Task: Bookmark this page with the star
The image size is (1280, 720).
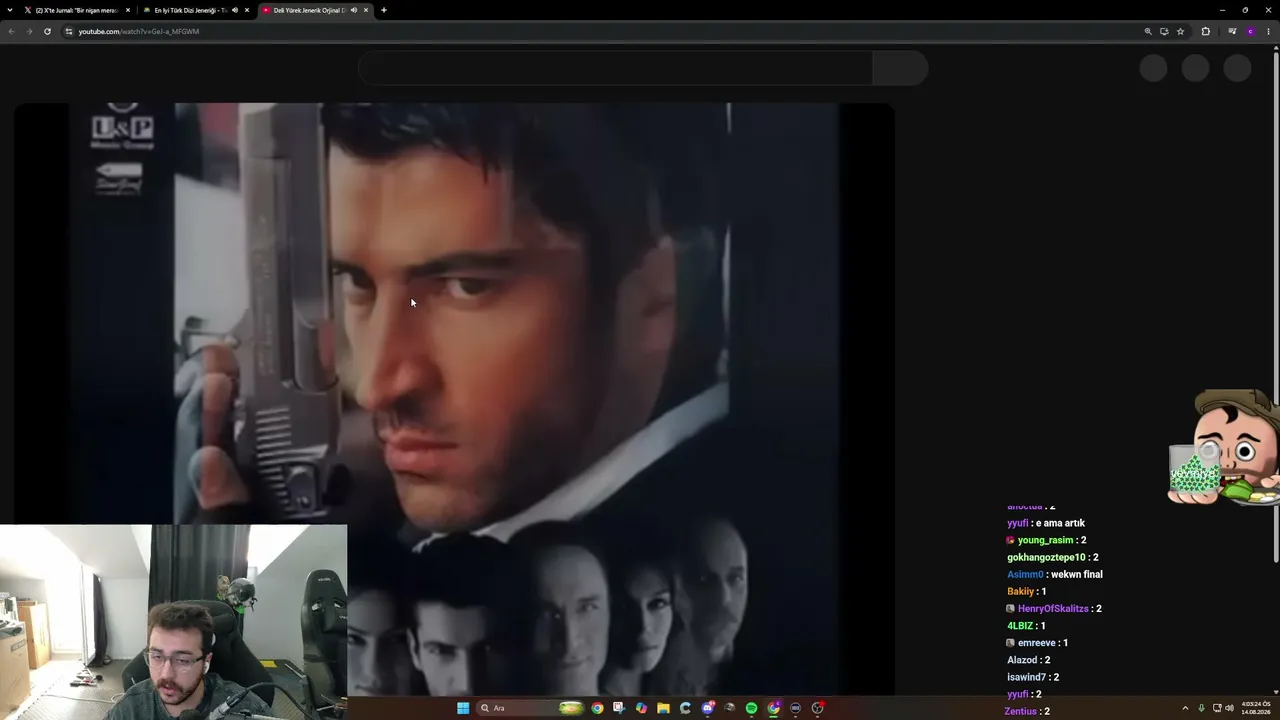Action: click(x=1180, y=31)
